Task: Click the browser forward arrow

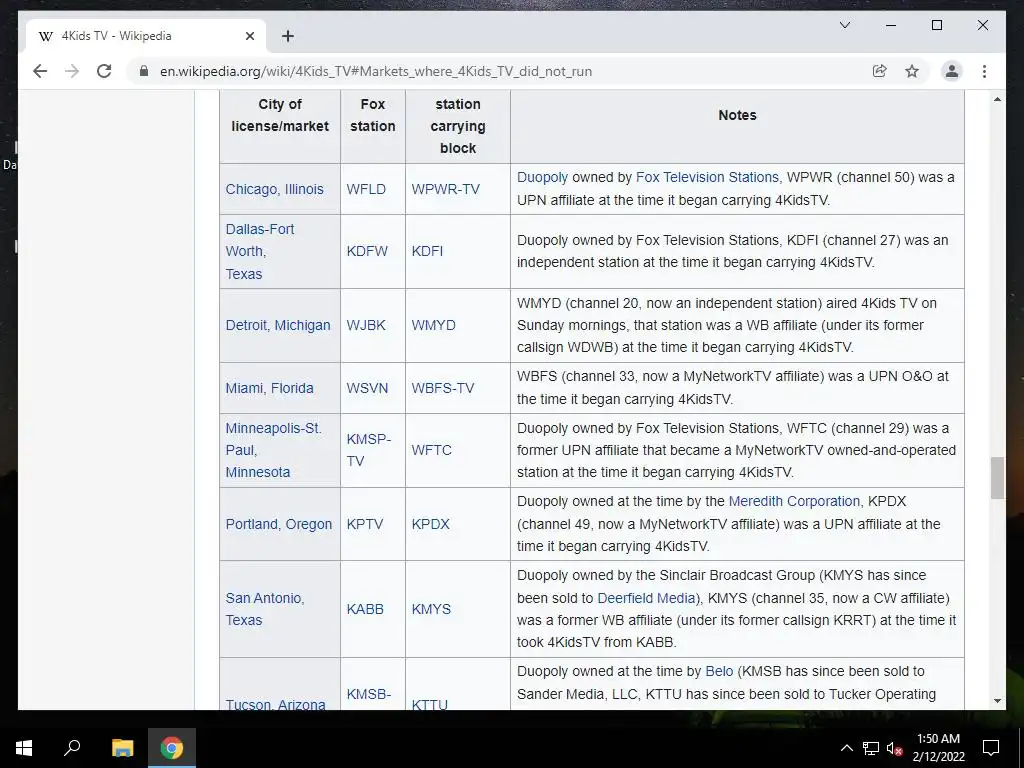Action: [72, 71]
